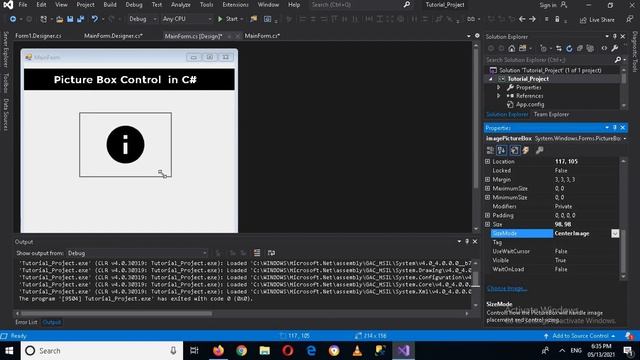
Task: Click Sign in button
Action: click(553, 5)
